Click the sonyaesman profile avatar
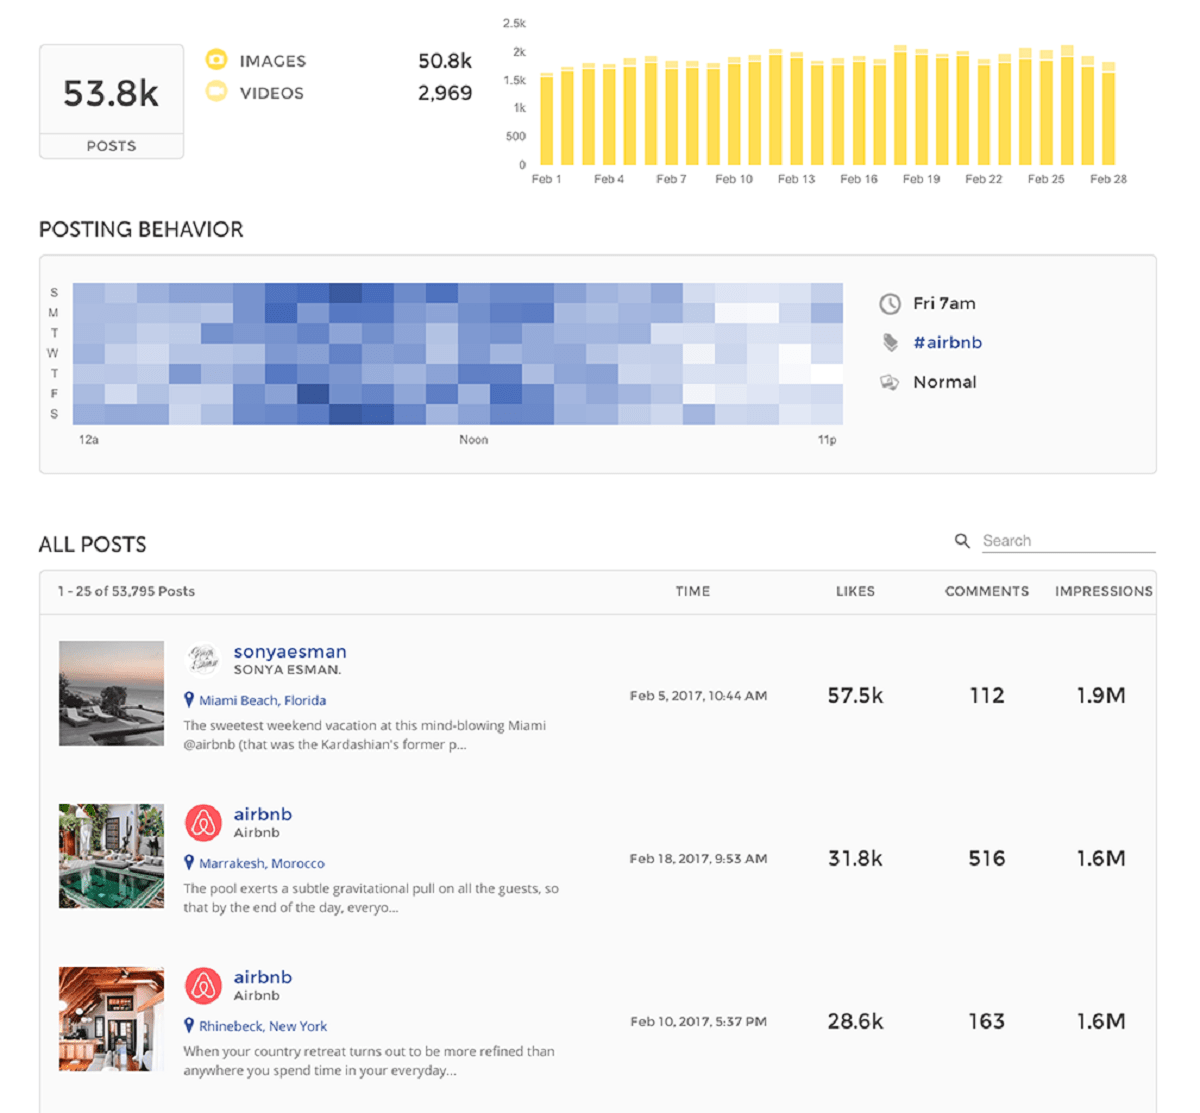 point(204,660)
